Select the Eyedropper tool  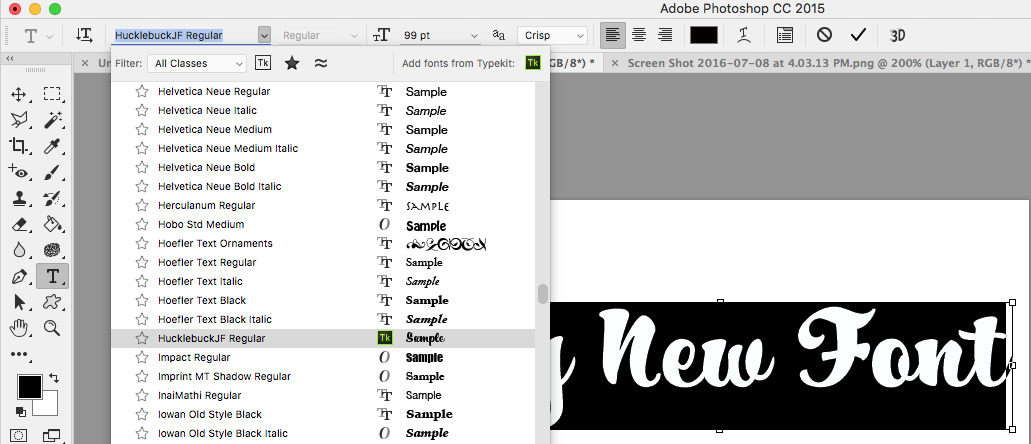coord(52,146)
